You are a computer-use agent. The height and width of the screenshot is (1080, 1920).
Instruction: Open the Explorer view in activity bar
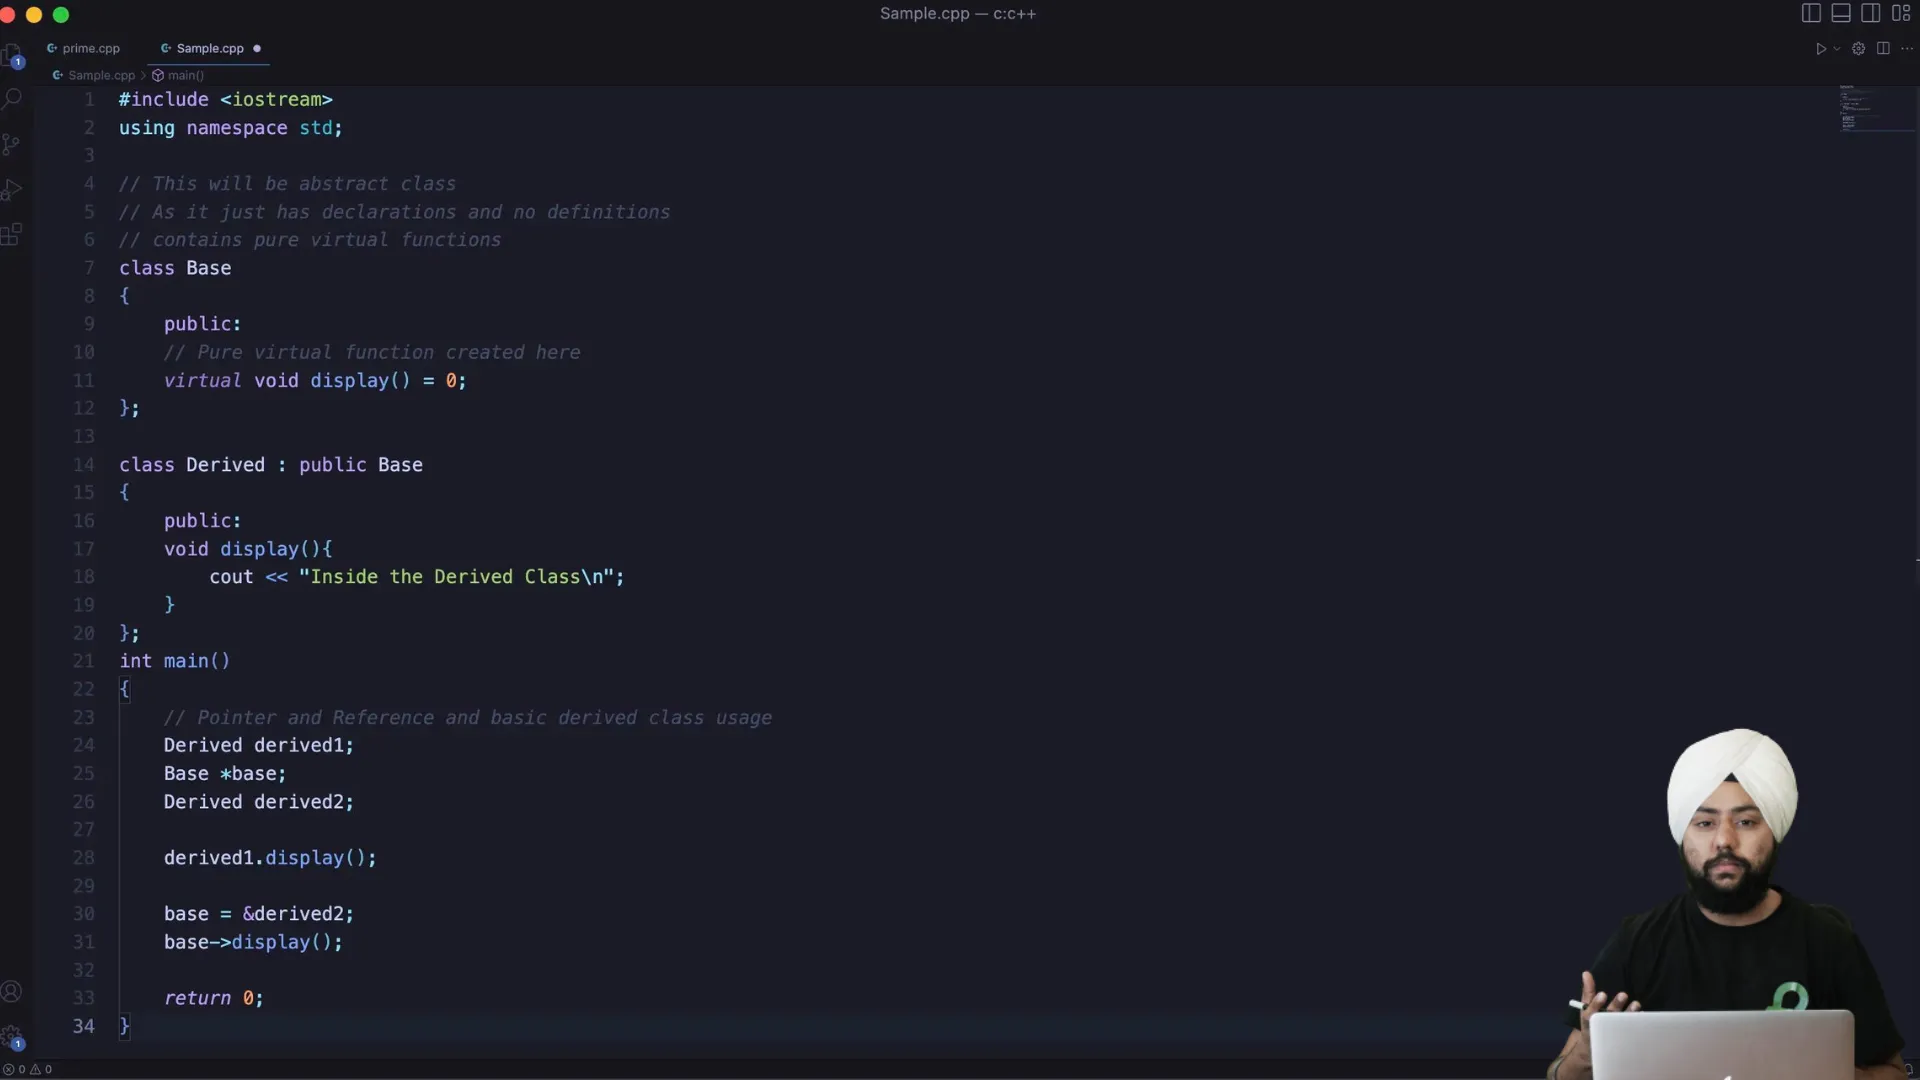click(12, 54)
